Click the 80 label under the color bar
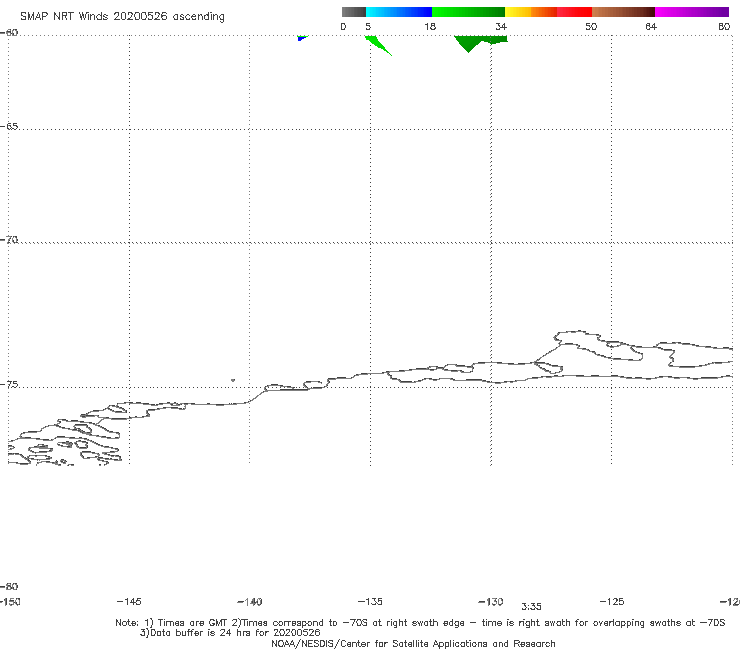Viewport: 740px width, 650px height. tap(724, 27)
